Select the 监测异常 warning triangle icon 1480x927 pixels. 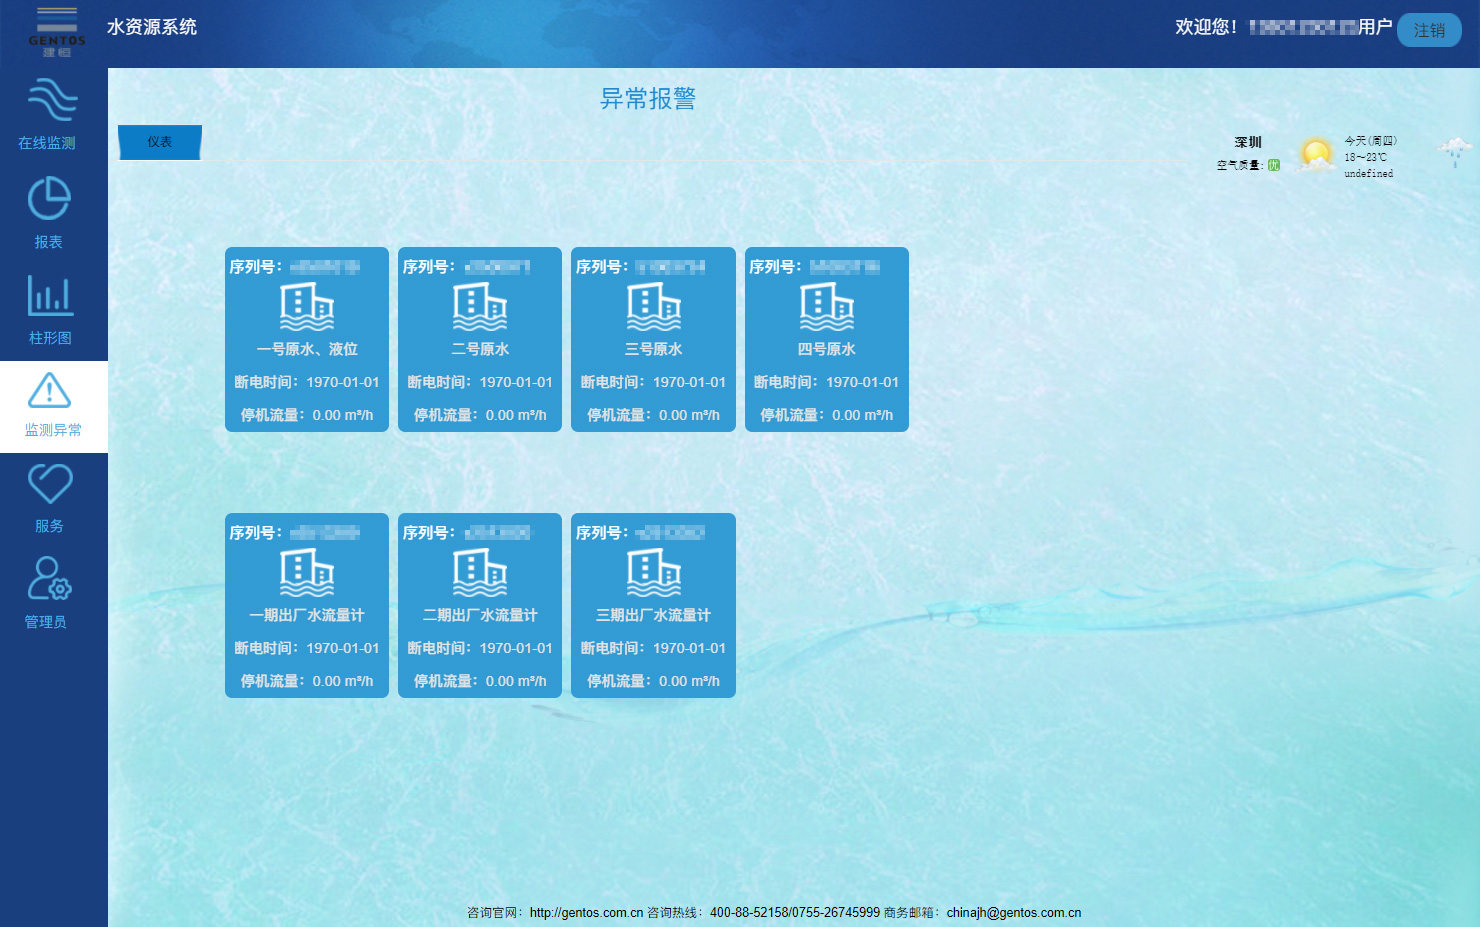coord(49,390)
